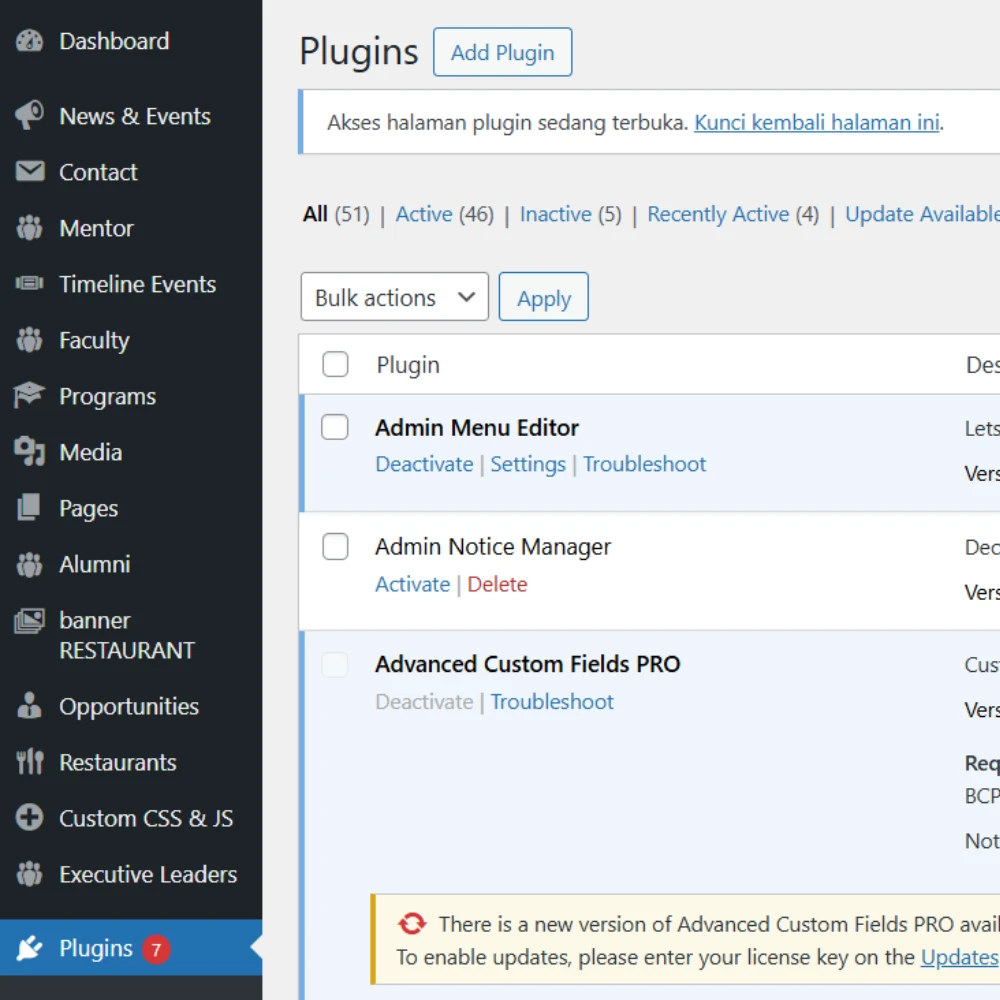Click the Restaurants fork and knife icon

(x=30, y=762)
